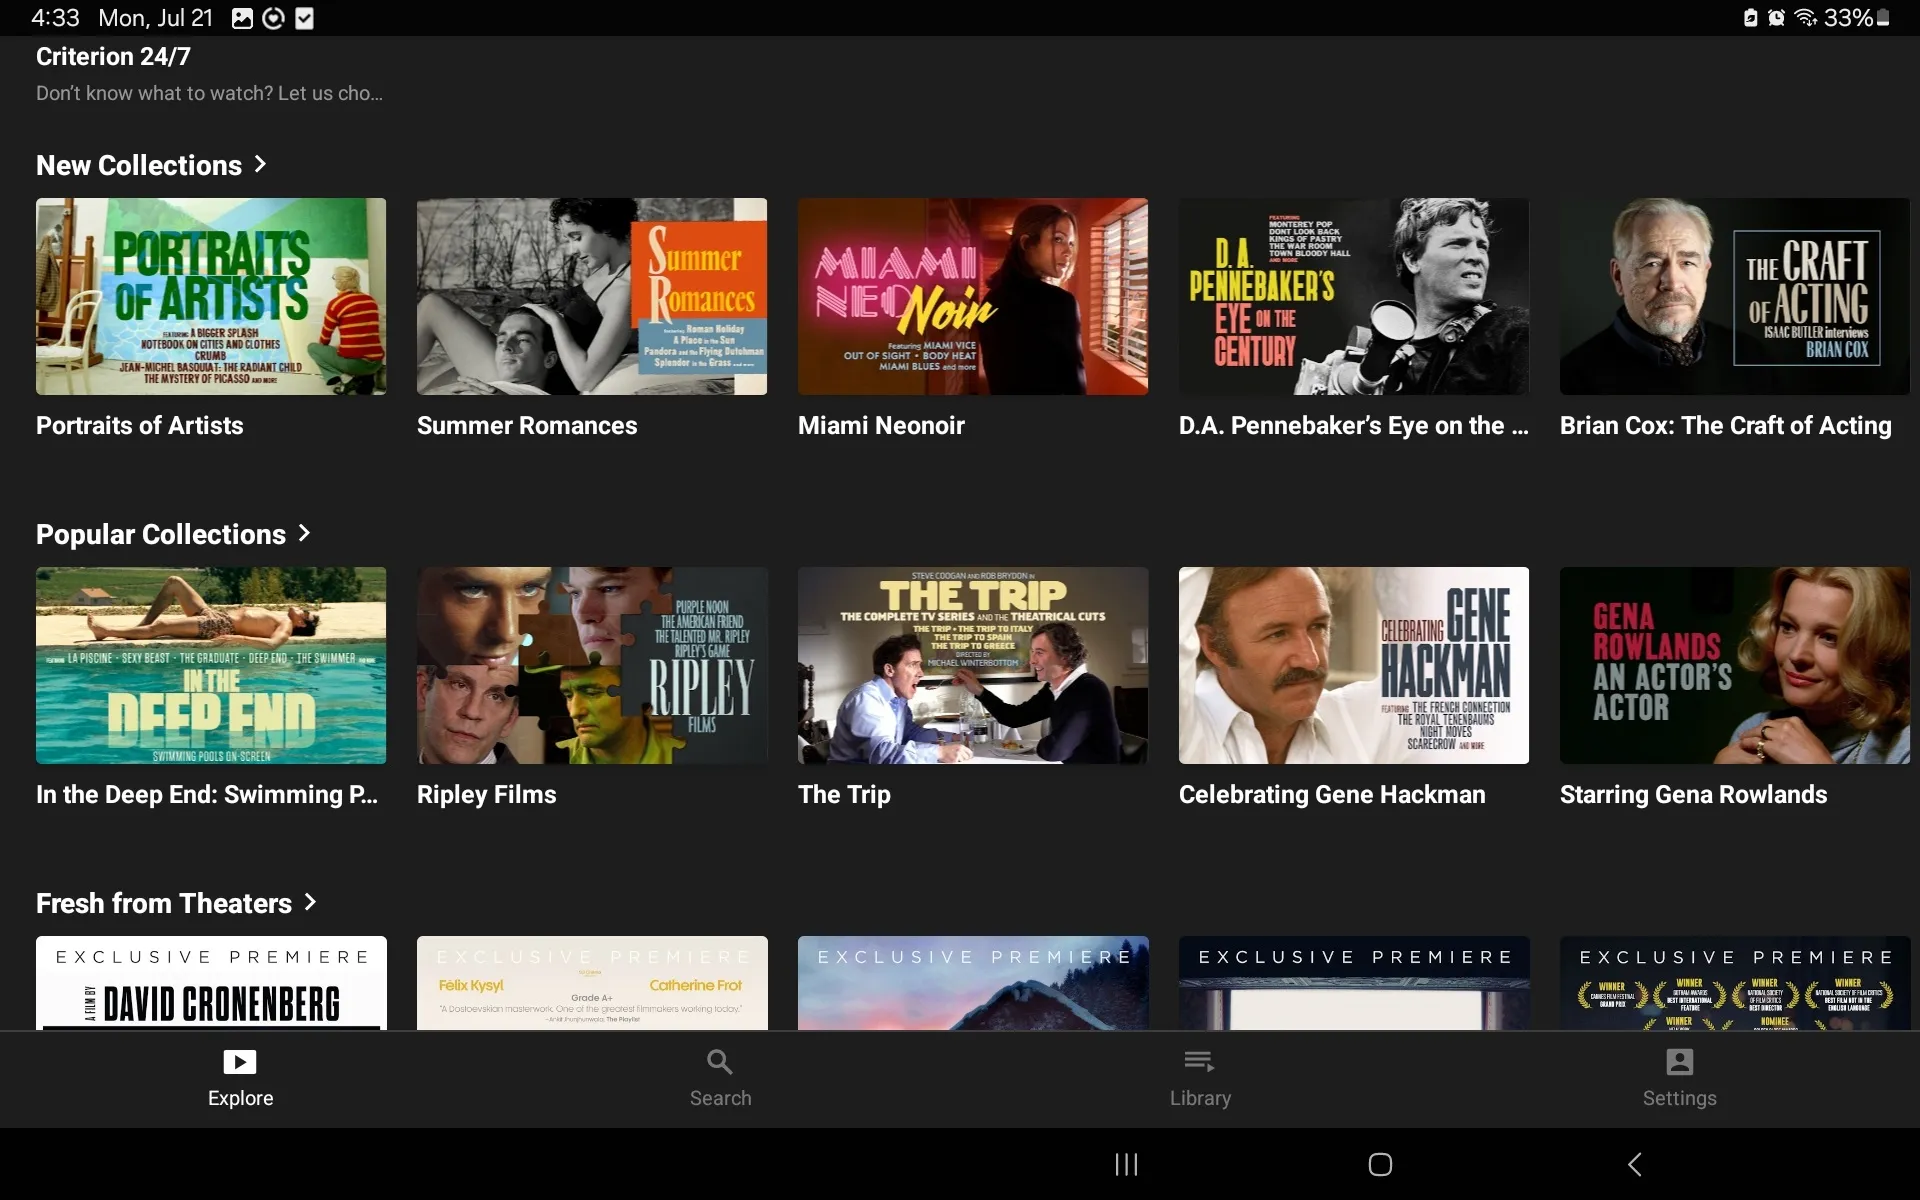This screenshot has width=1920, height=1200.
Task: Switch to the Search tab
Action: coord(719,1080)
